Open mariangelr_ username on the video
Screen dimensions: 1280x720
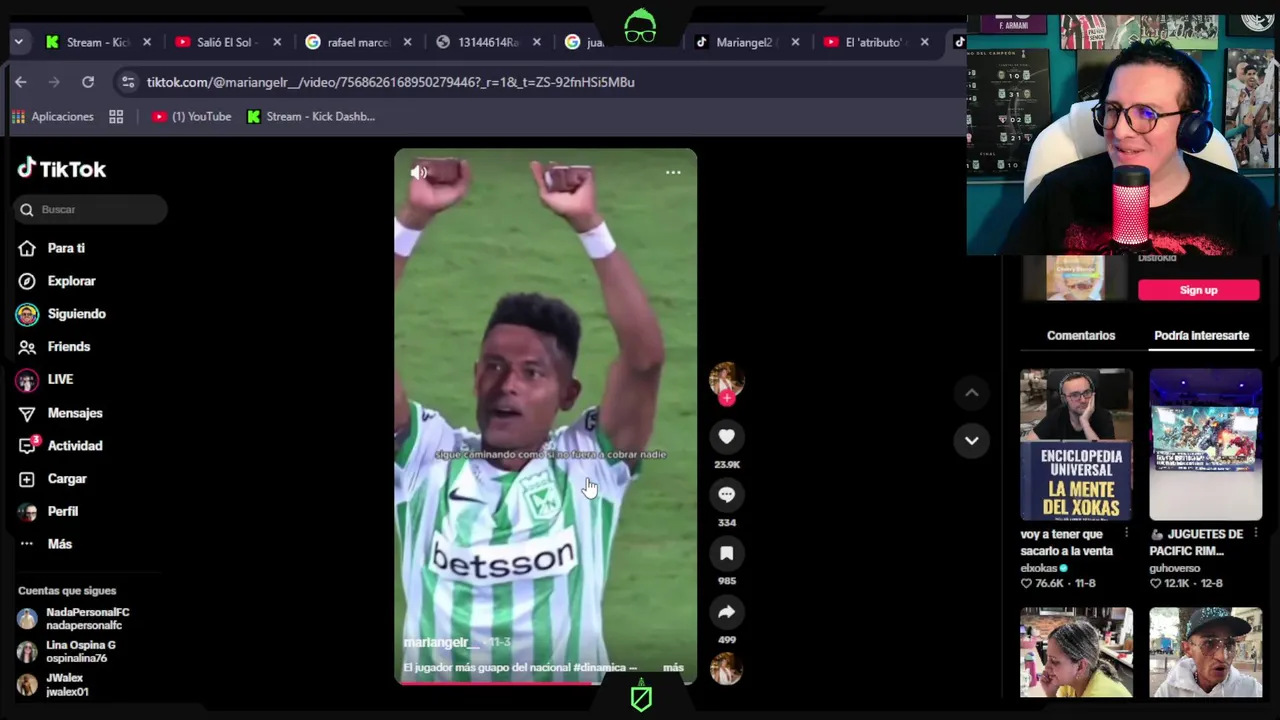(441, 642)
